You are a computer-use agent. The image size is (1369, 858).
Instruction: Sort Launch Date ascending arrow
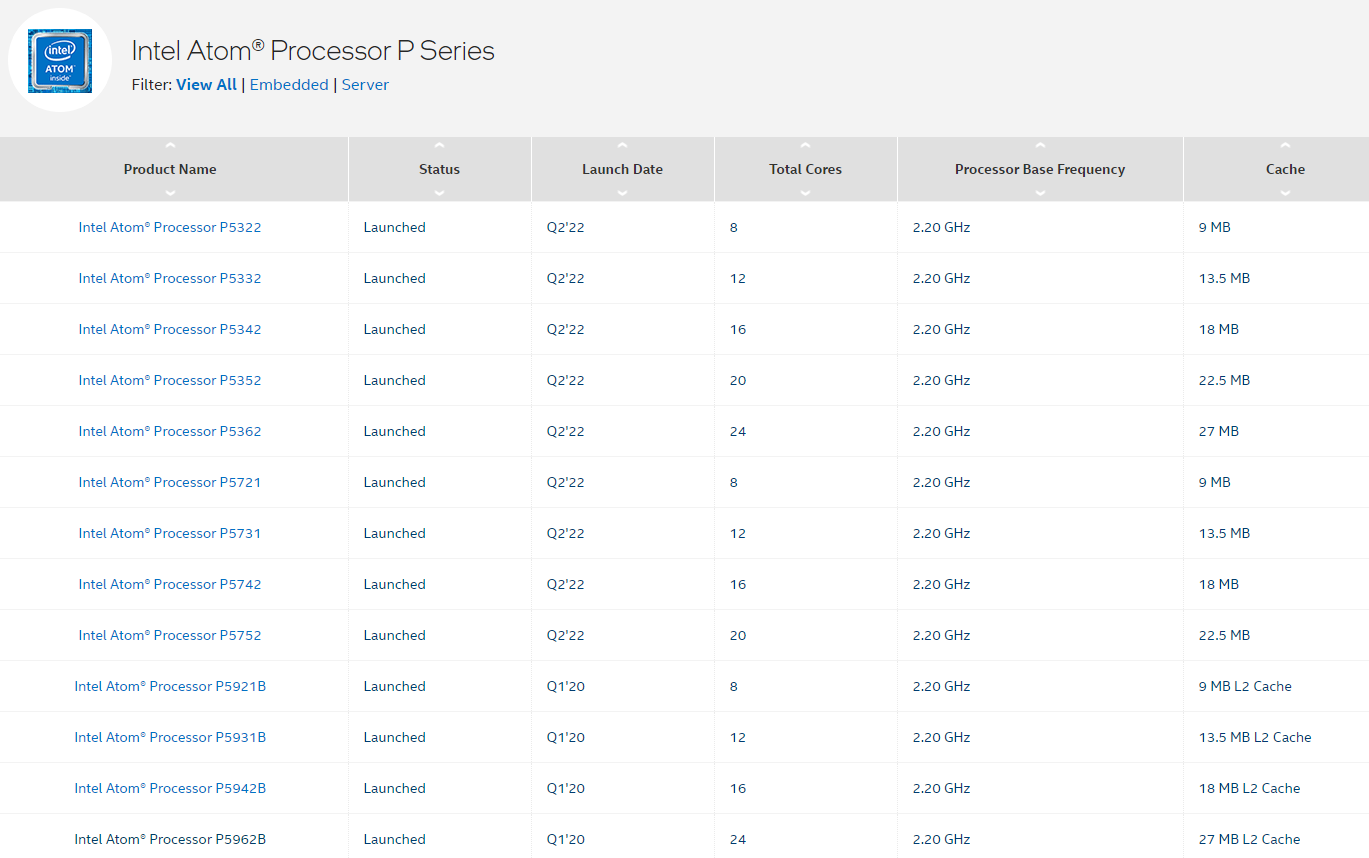click(x=623, y=146)
